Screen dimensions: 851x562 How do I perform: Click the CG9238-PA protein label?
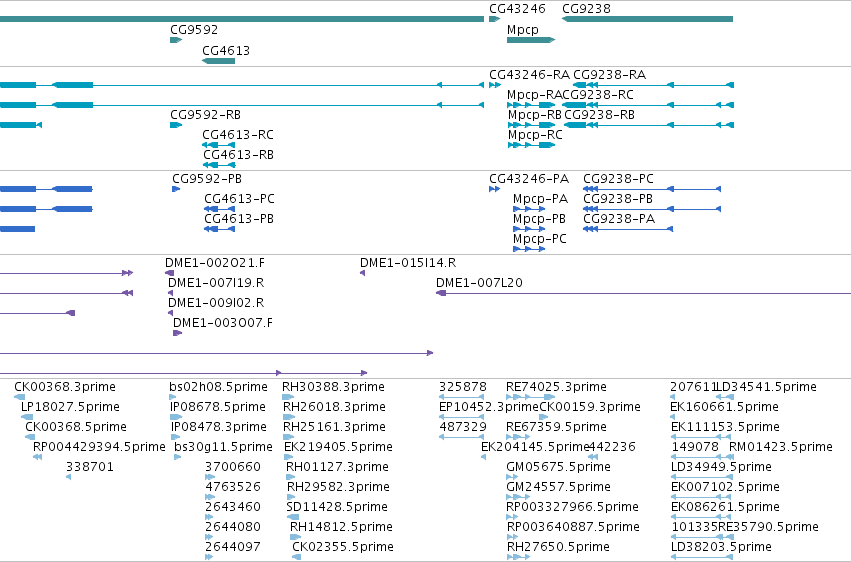pyautogui.click(x=619, y=219)
